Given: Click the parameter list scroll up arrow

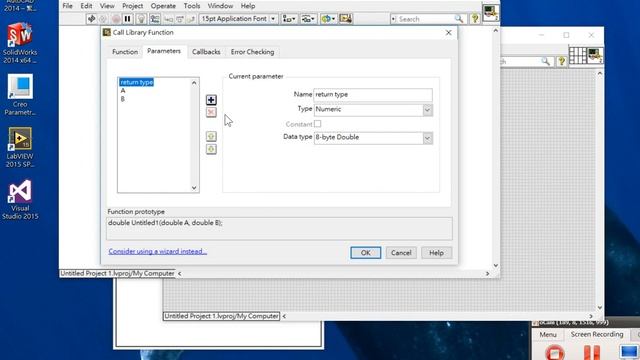Looking at the screenshot, I should [x=194, y=83].
